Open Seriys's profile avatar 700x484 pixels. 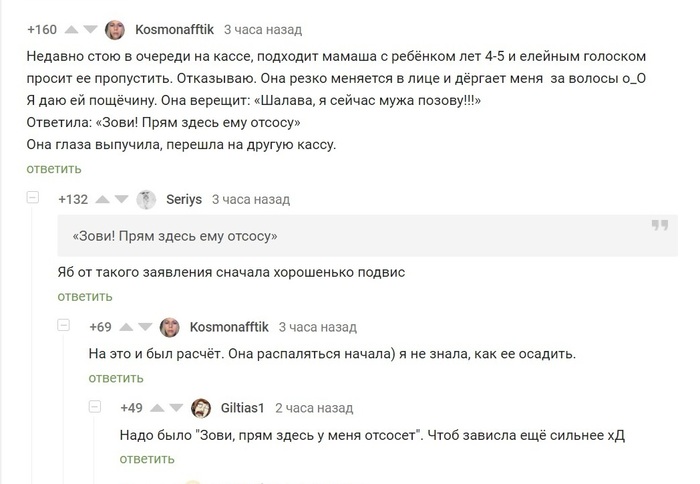146,199
